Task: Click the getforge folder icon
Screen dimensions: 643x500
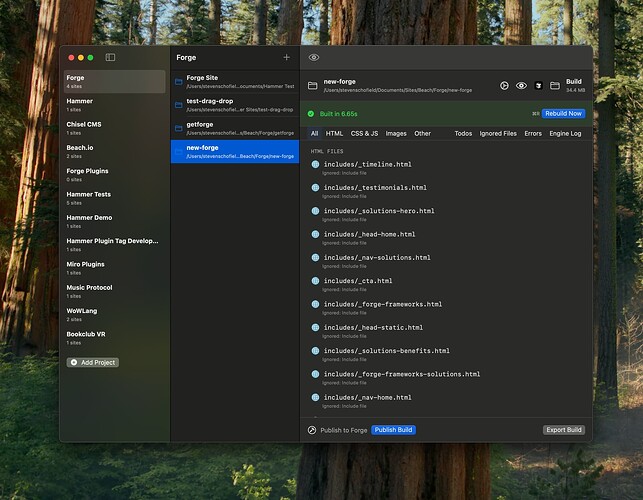Action: [x=179, y=128]
